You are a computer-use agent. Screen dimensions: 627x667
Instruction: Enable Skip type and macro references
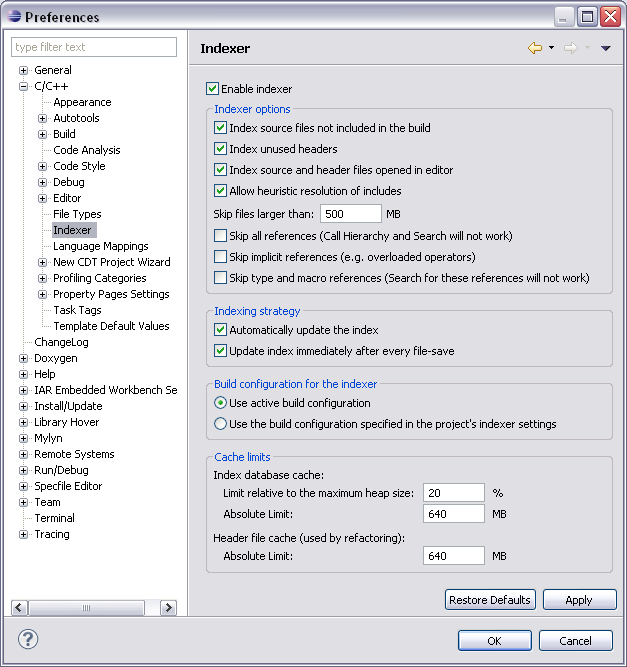click(220, 278)
